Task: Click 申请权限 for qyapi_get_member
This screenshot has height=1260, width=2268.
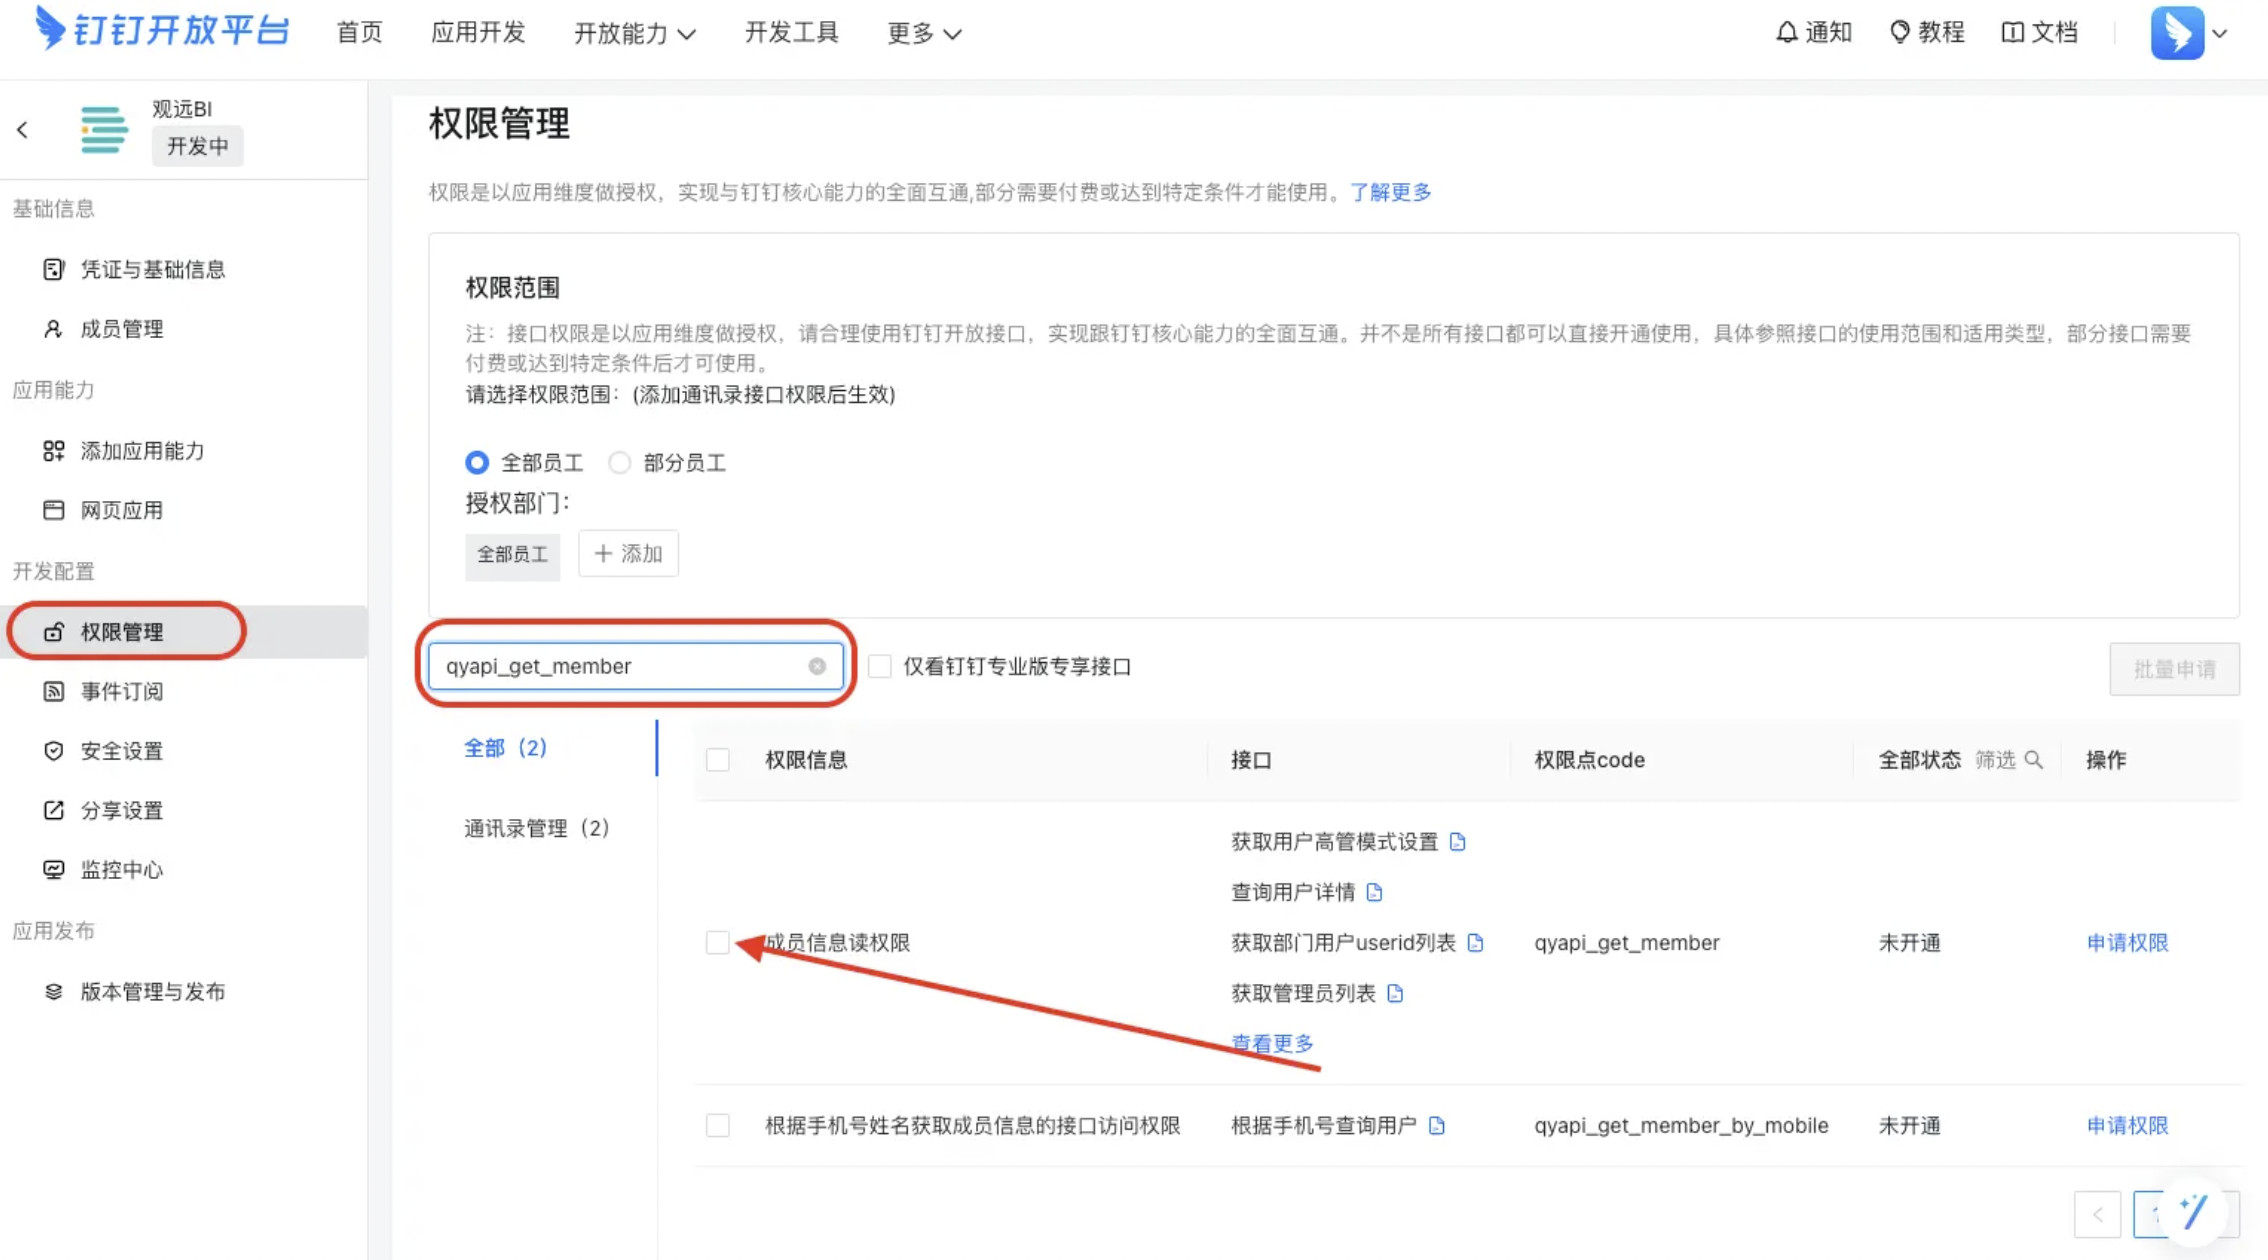Action: (2126, 943)
